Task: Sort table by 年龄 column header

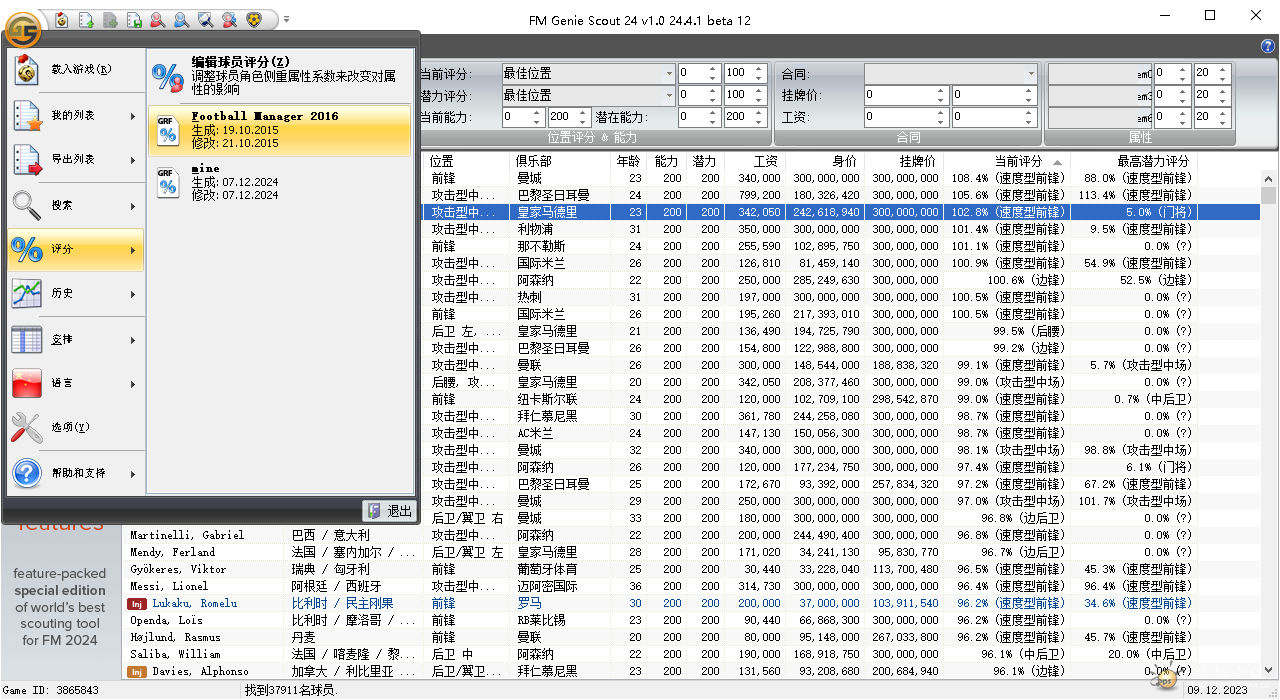Action: pos(628,161)
